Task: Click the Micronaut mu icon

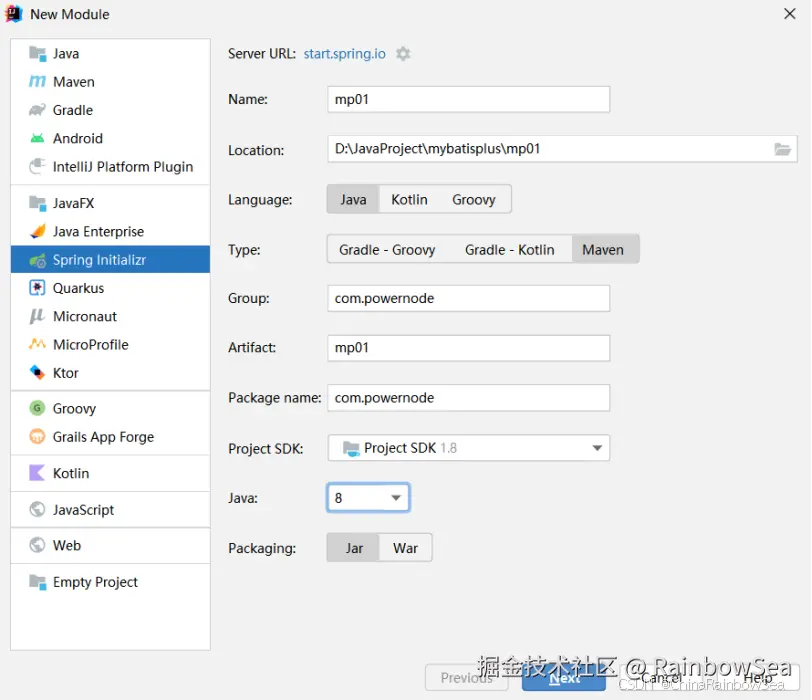Action: (x=37, y=316)
